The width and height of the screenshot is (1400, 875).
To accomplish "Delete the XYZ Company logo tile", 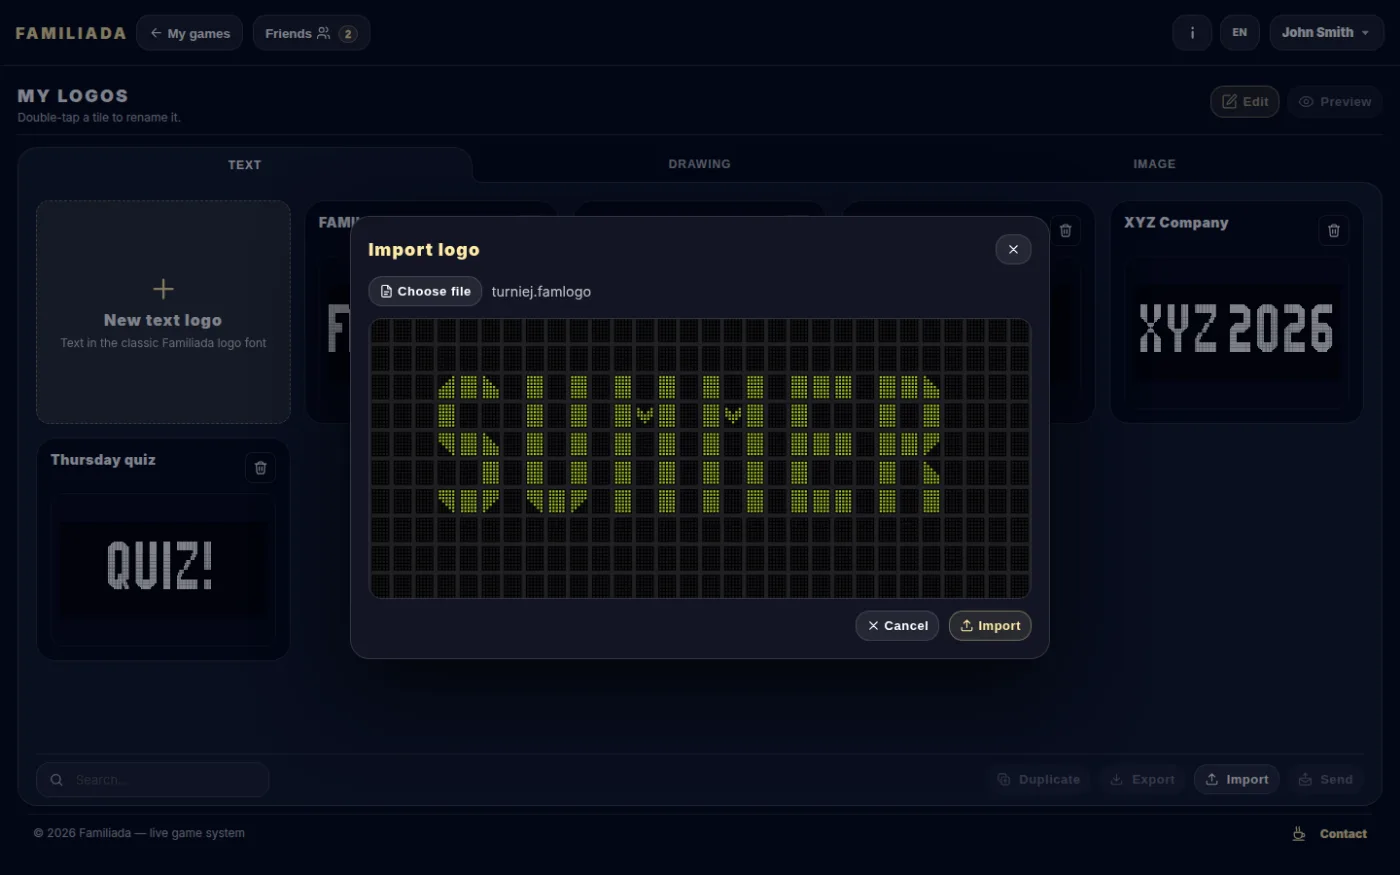I will pyautogui.click(x=1333, y=231).
